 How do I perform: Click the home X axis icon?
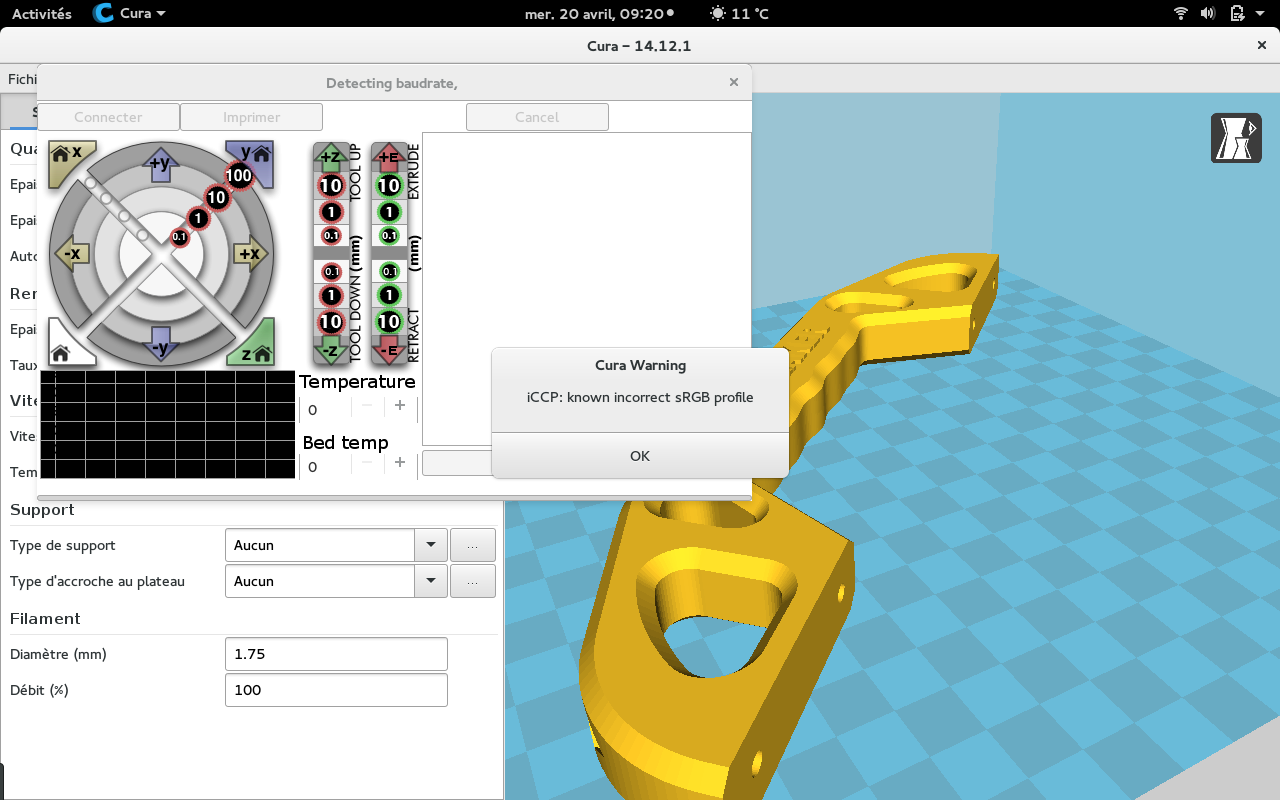point(66,155)
